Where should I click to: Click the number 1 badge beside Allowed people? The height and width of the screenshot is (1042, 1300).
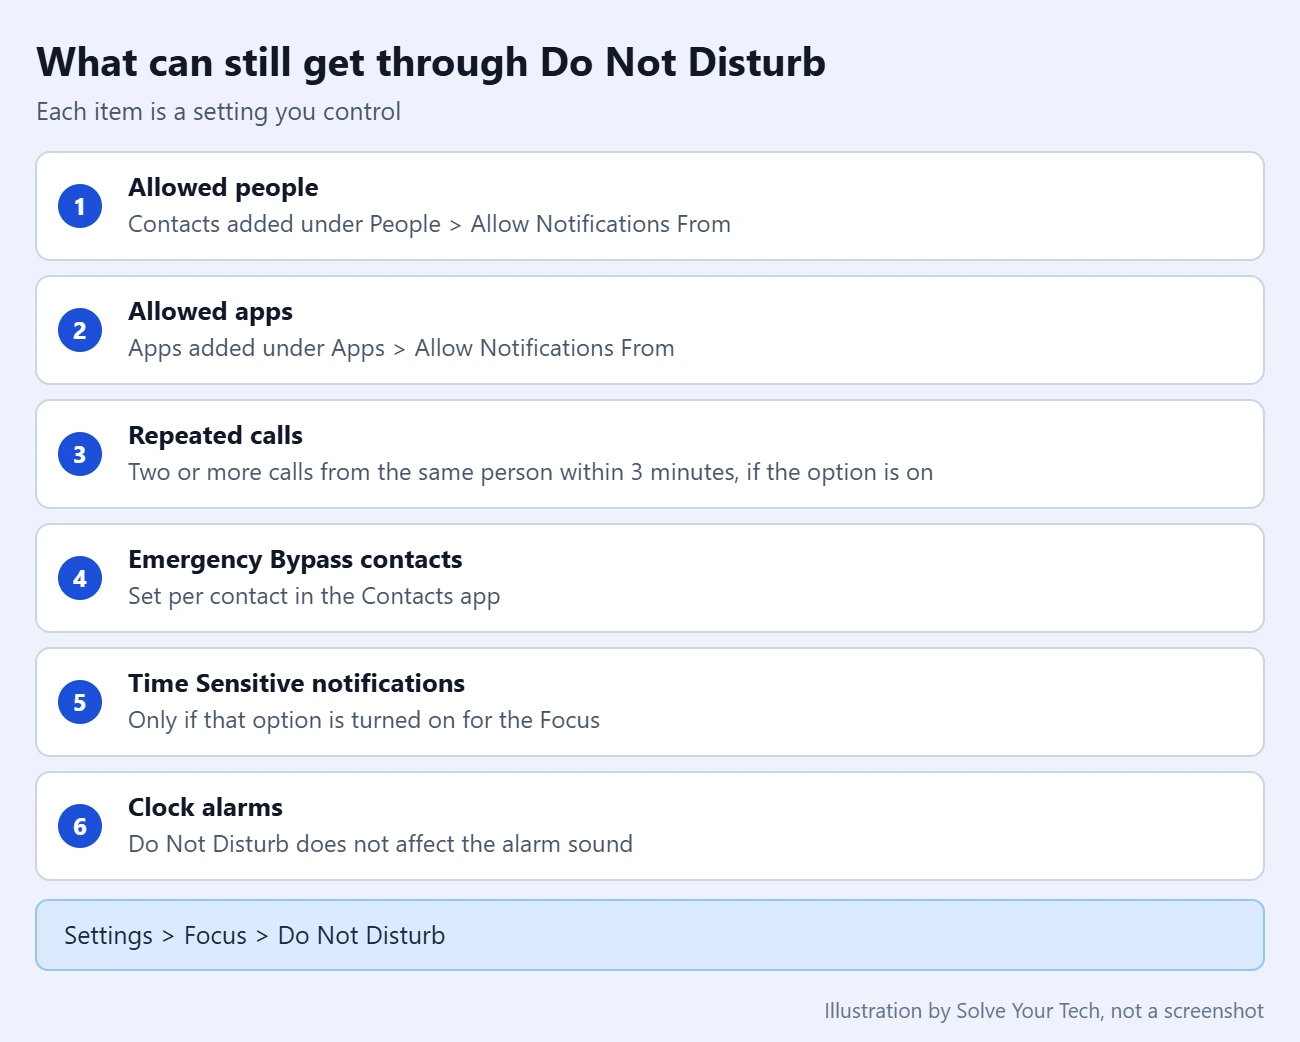[x=80, y=207]
